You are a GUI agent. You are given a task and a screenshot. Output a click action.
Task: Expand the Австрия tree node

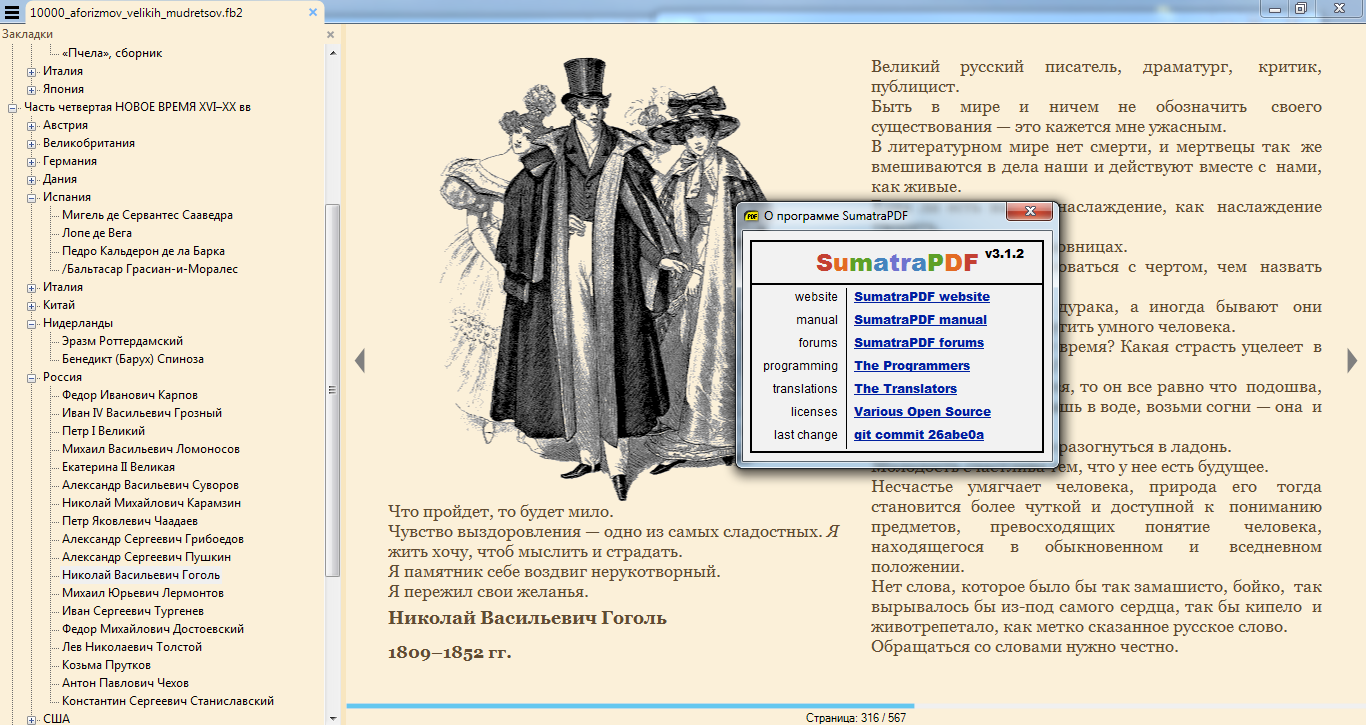click(x=32, y=125)
